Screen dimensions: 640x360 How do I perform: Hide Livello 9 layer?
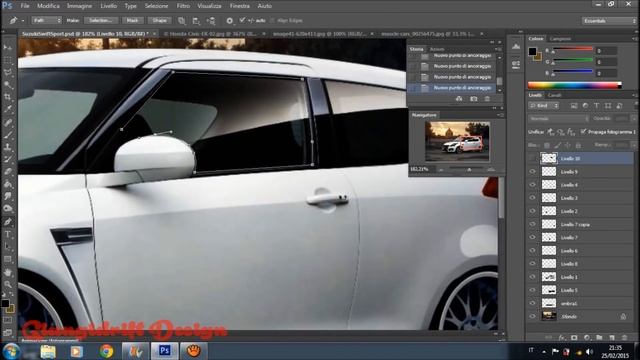click(x=532, y=172)
